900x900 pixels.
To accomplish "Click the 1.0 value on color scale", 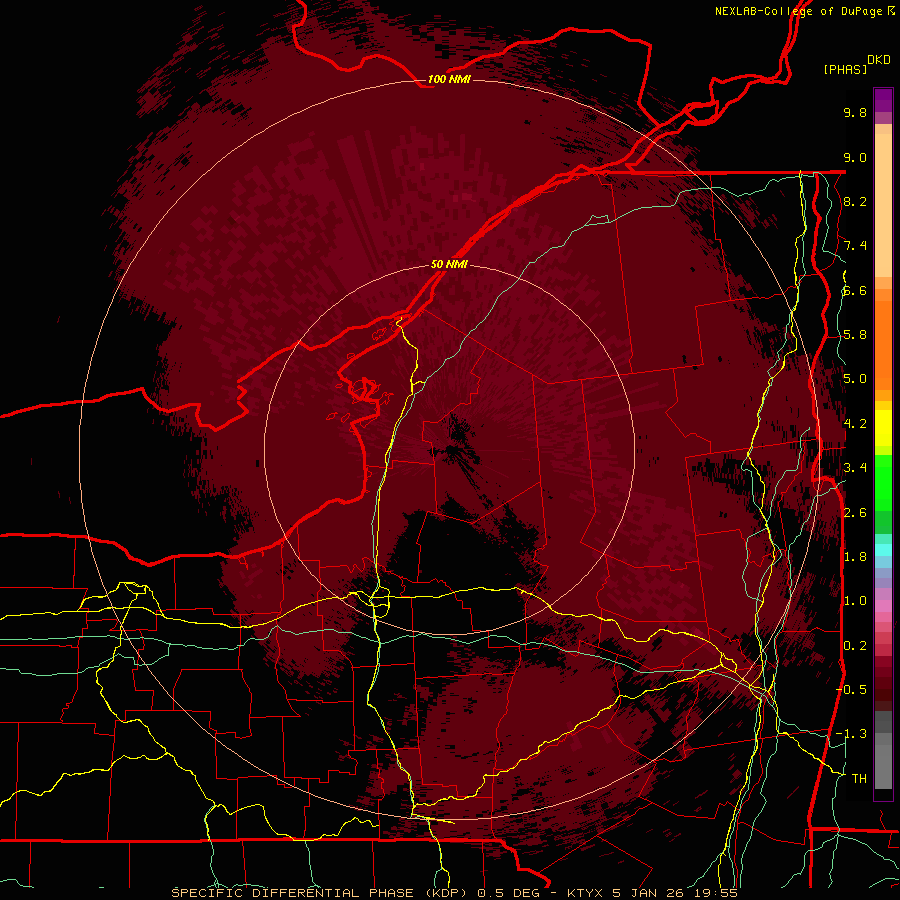I will (x=855, y=601).
